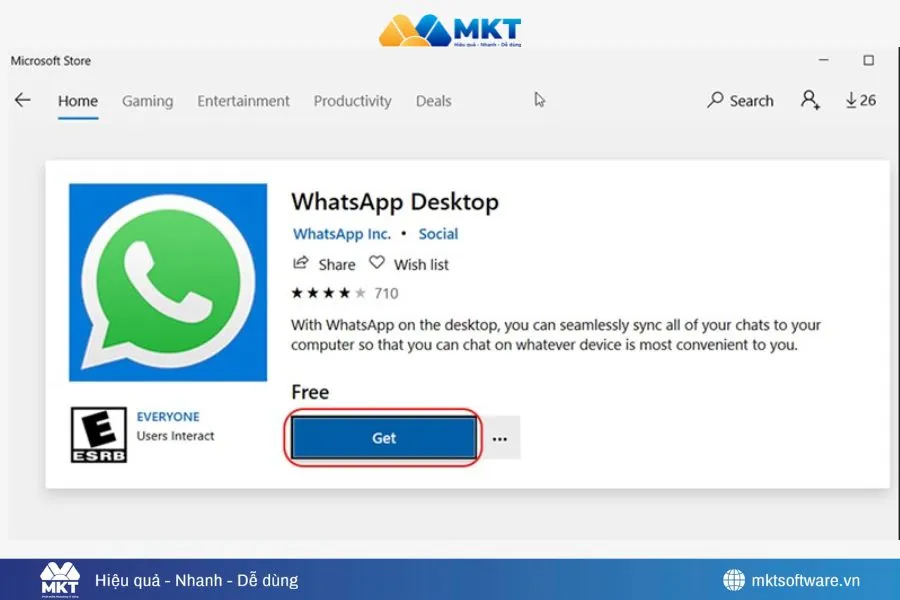Click the blue Get button
This screenshot has width=900, height=600.
point(384,438)
